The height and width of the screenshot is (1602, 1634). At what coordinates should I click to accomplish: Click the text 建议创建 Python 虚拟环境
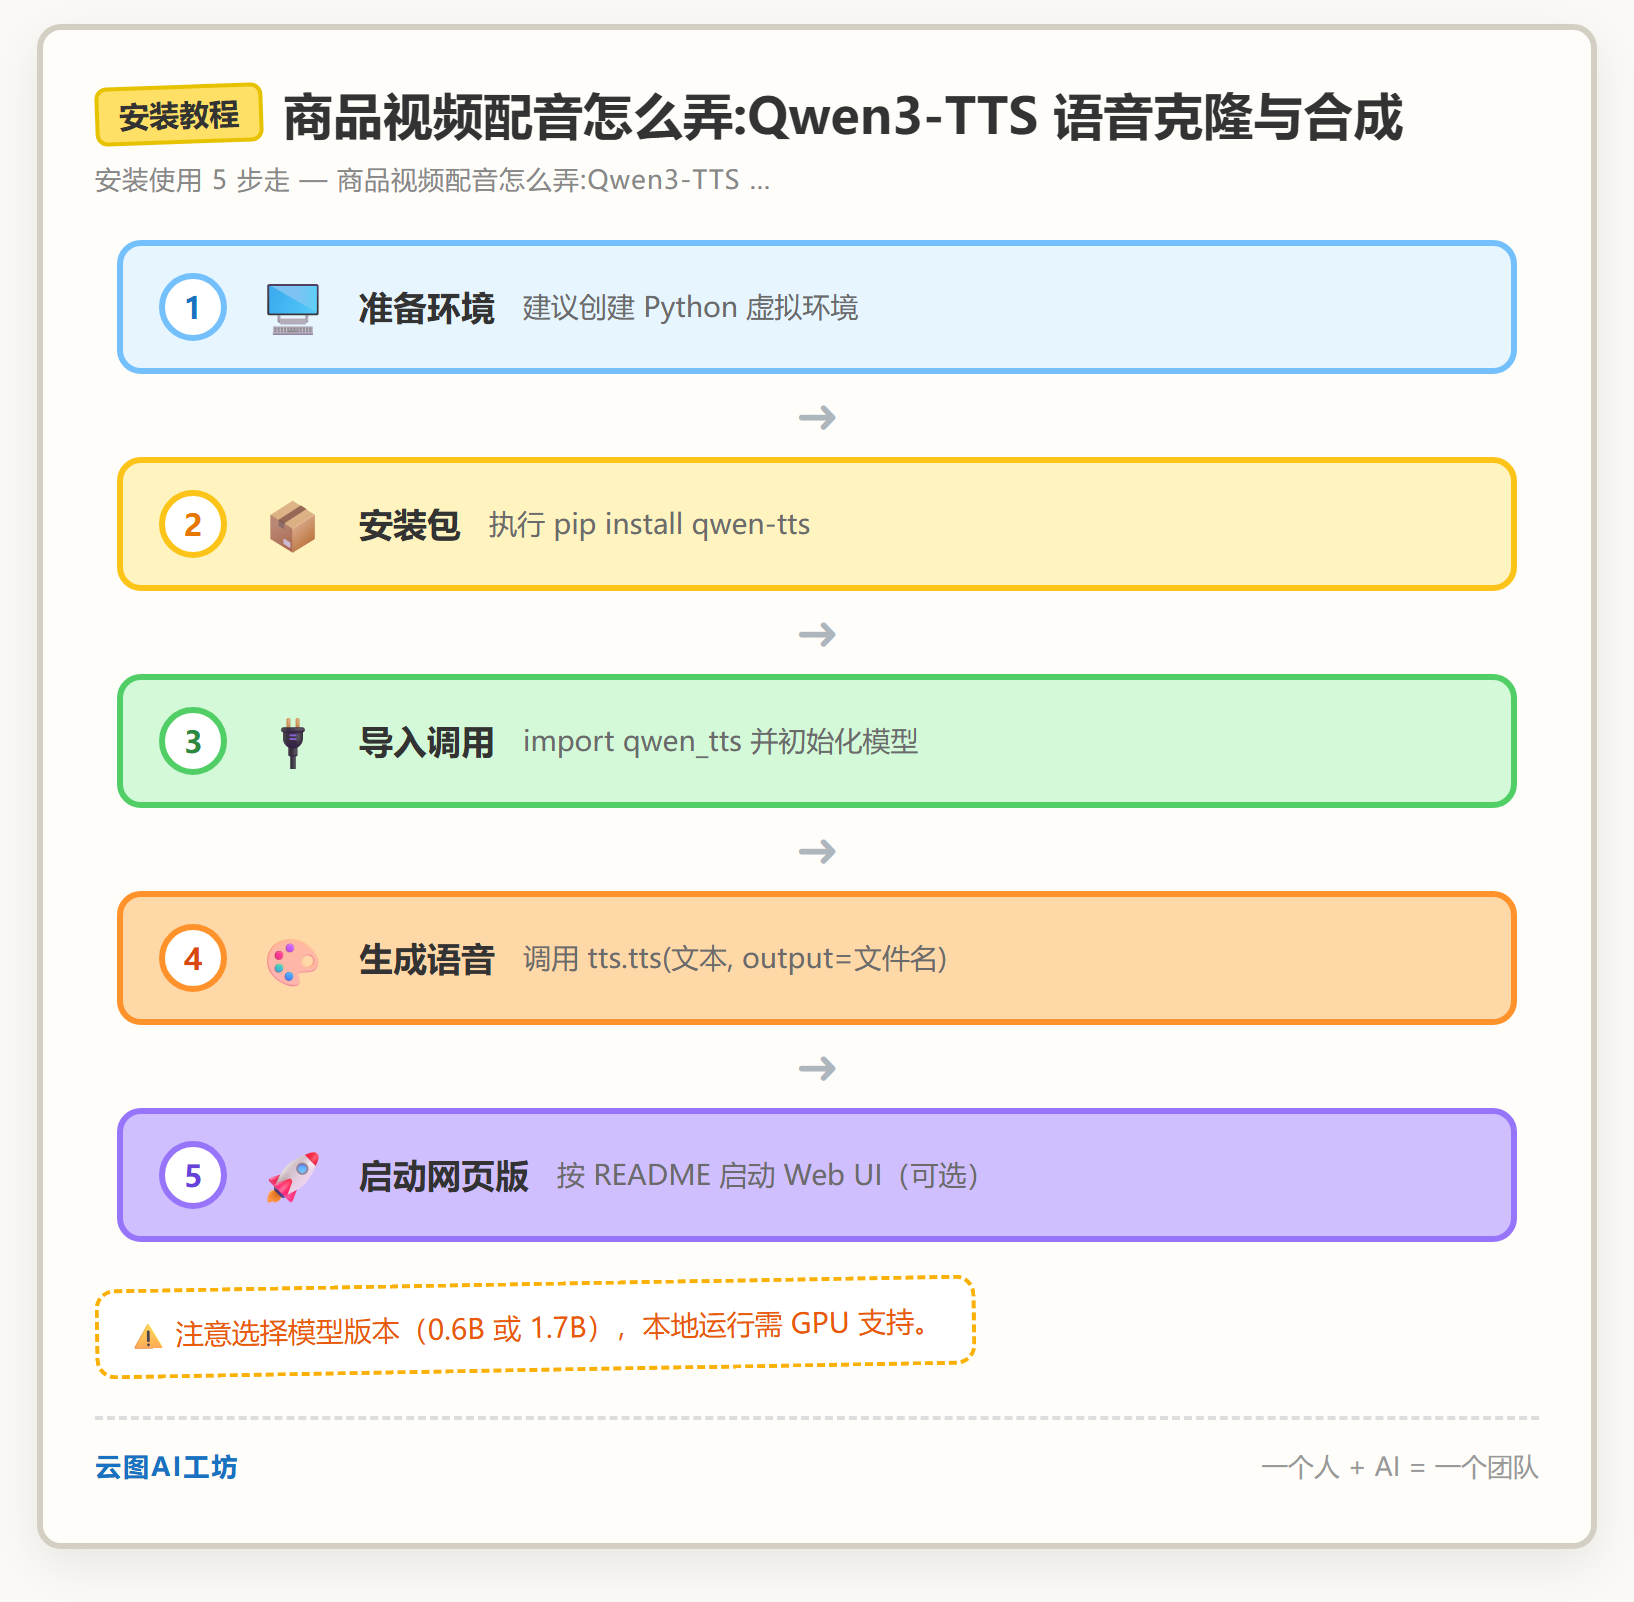pos(690,308)
